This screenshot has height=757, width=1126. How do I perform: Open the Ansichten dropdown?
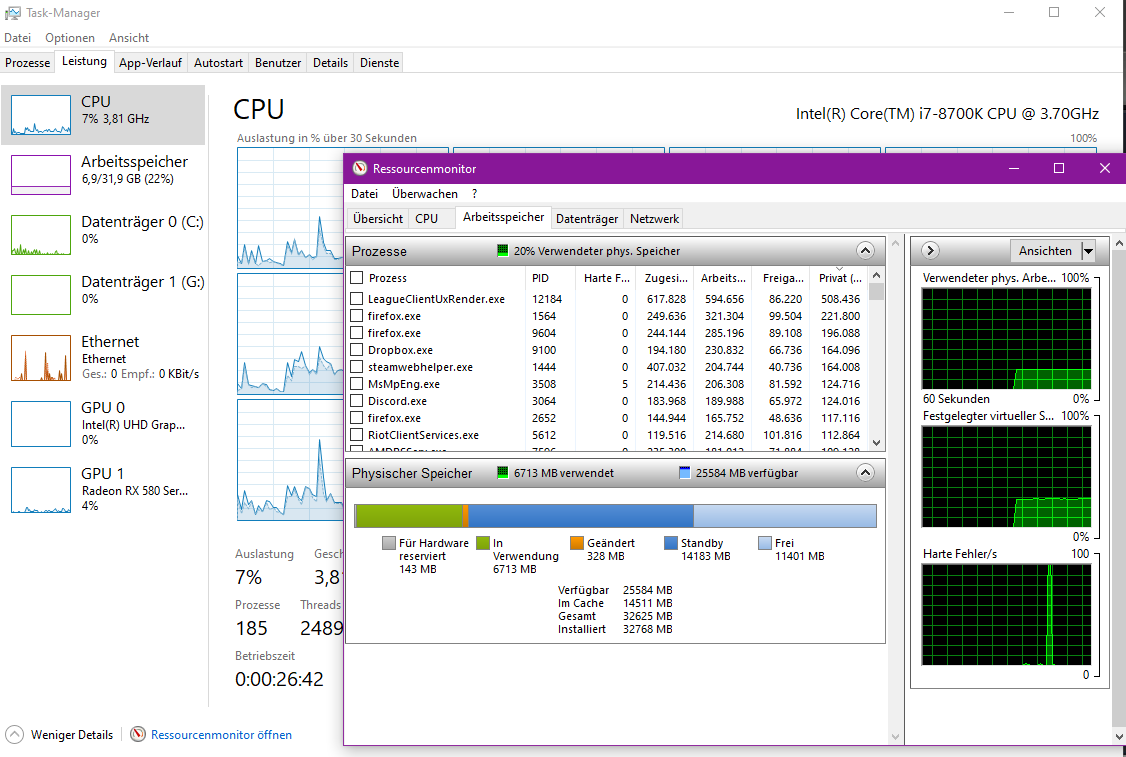[1053, 251]
